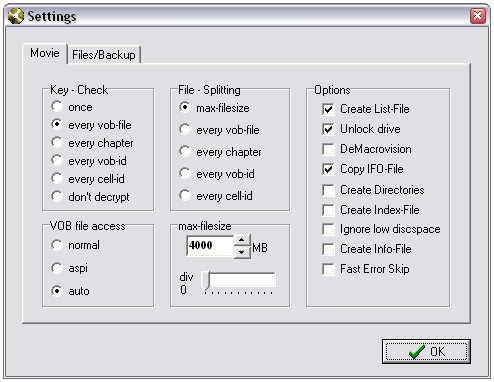Viewport: 494px width, 382px height.
Task: Select the Movie tab
Action: tap(45, 53)
